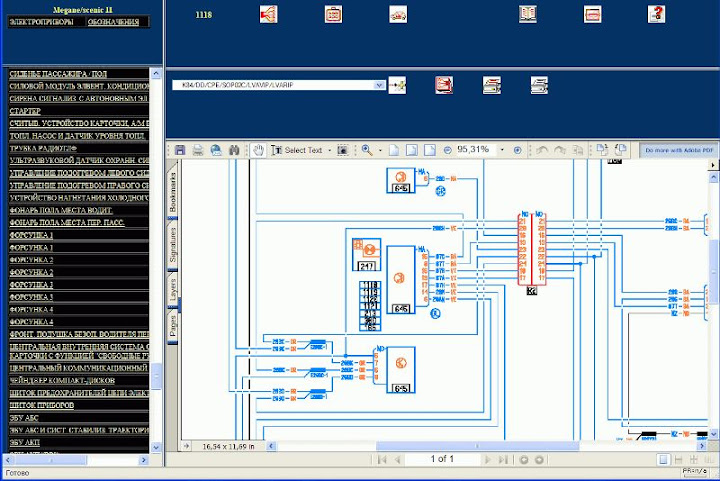
Task: Open the Zoom In tool dropdown arrow
Action: click(x=380, y=151)
